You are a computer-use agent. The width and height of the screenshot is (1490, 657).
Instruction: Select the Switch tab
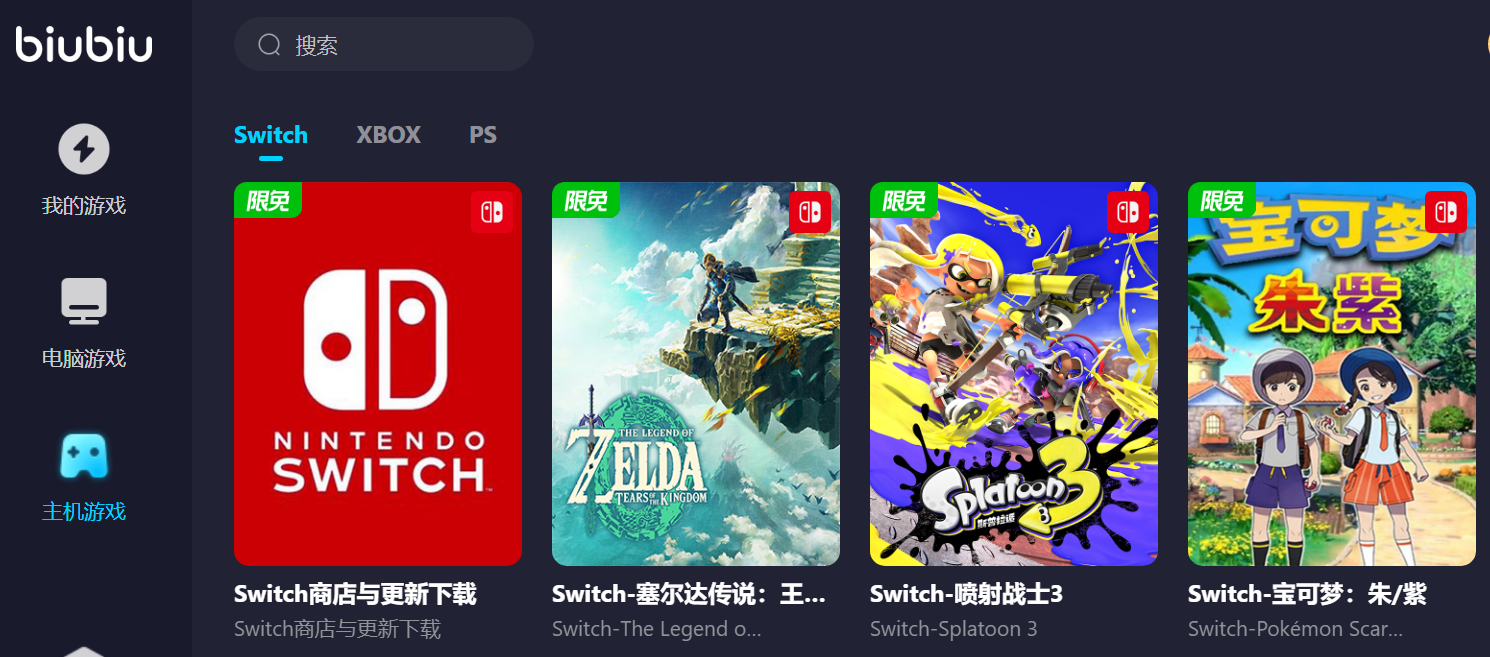click(271, 135)
